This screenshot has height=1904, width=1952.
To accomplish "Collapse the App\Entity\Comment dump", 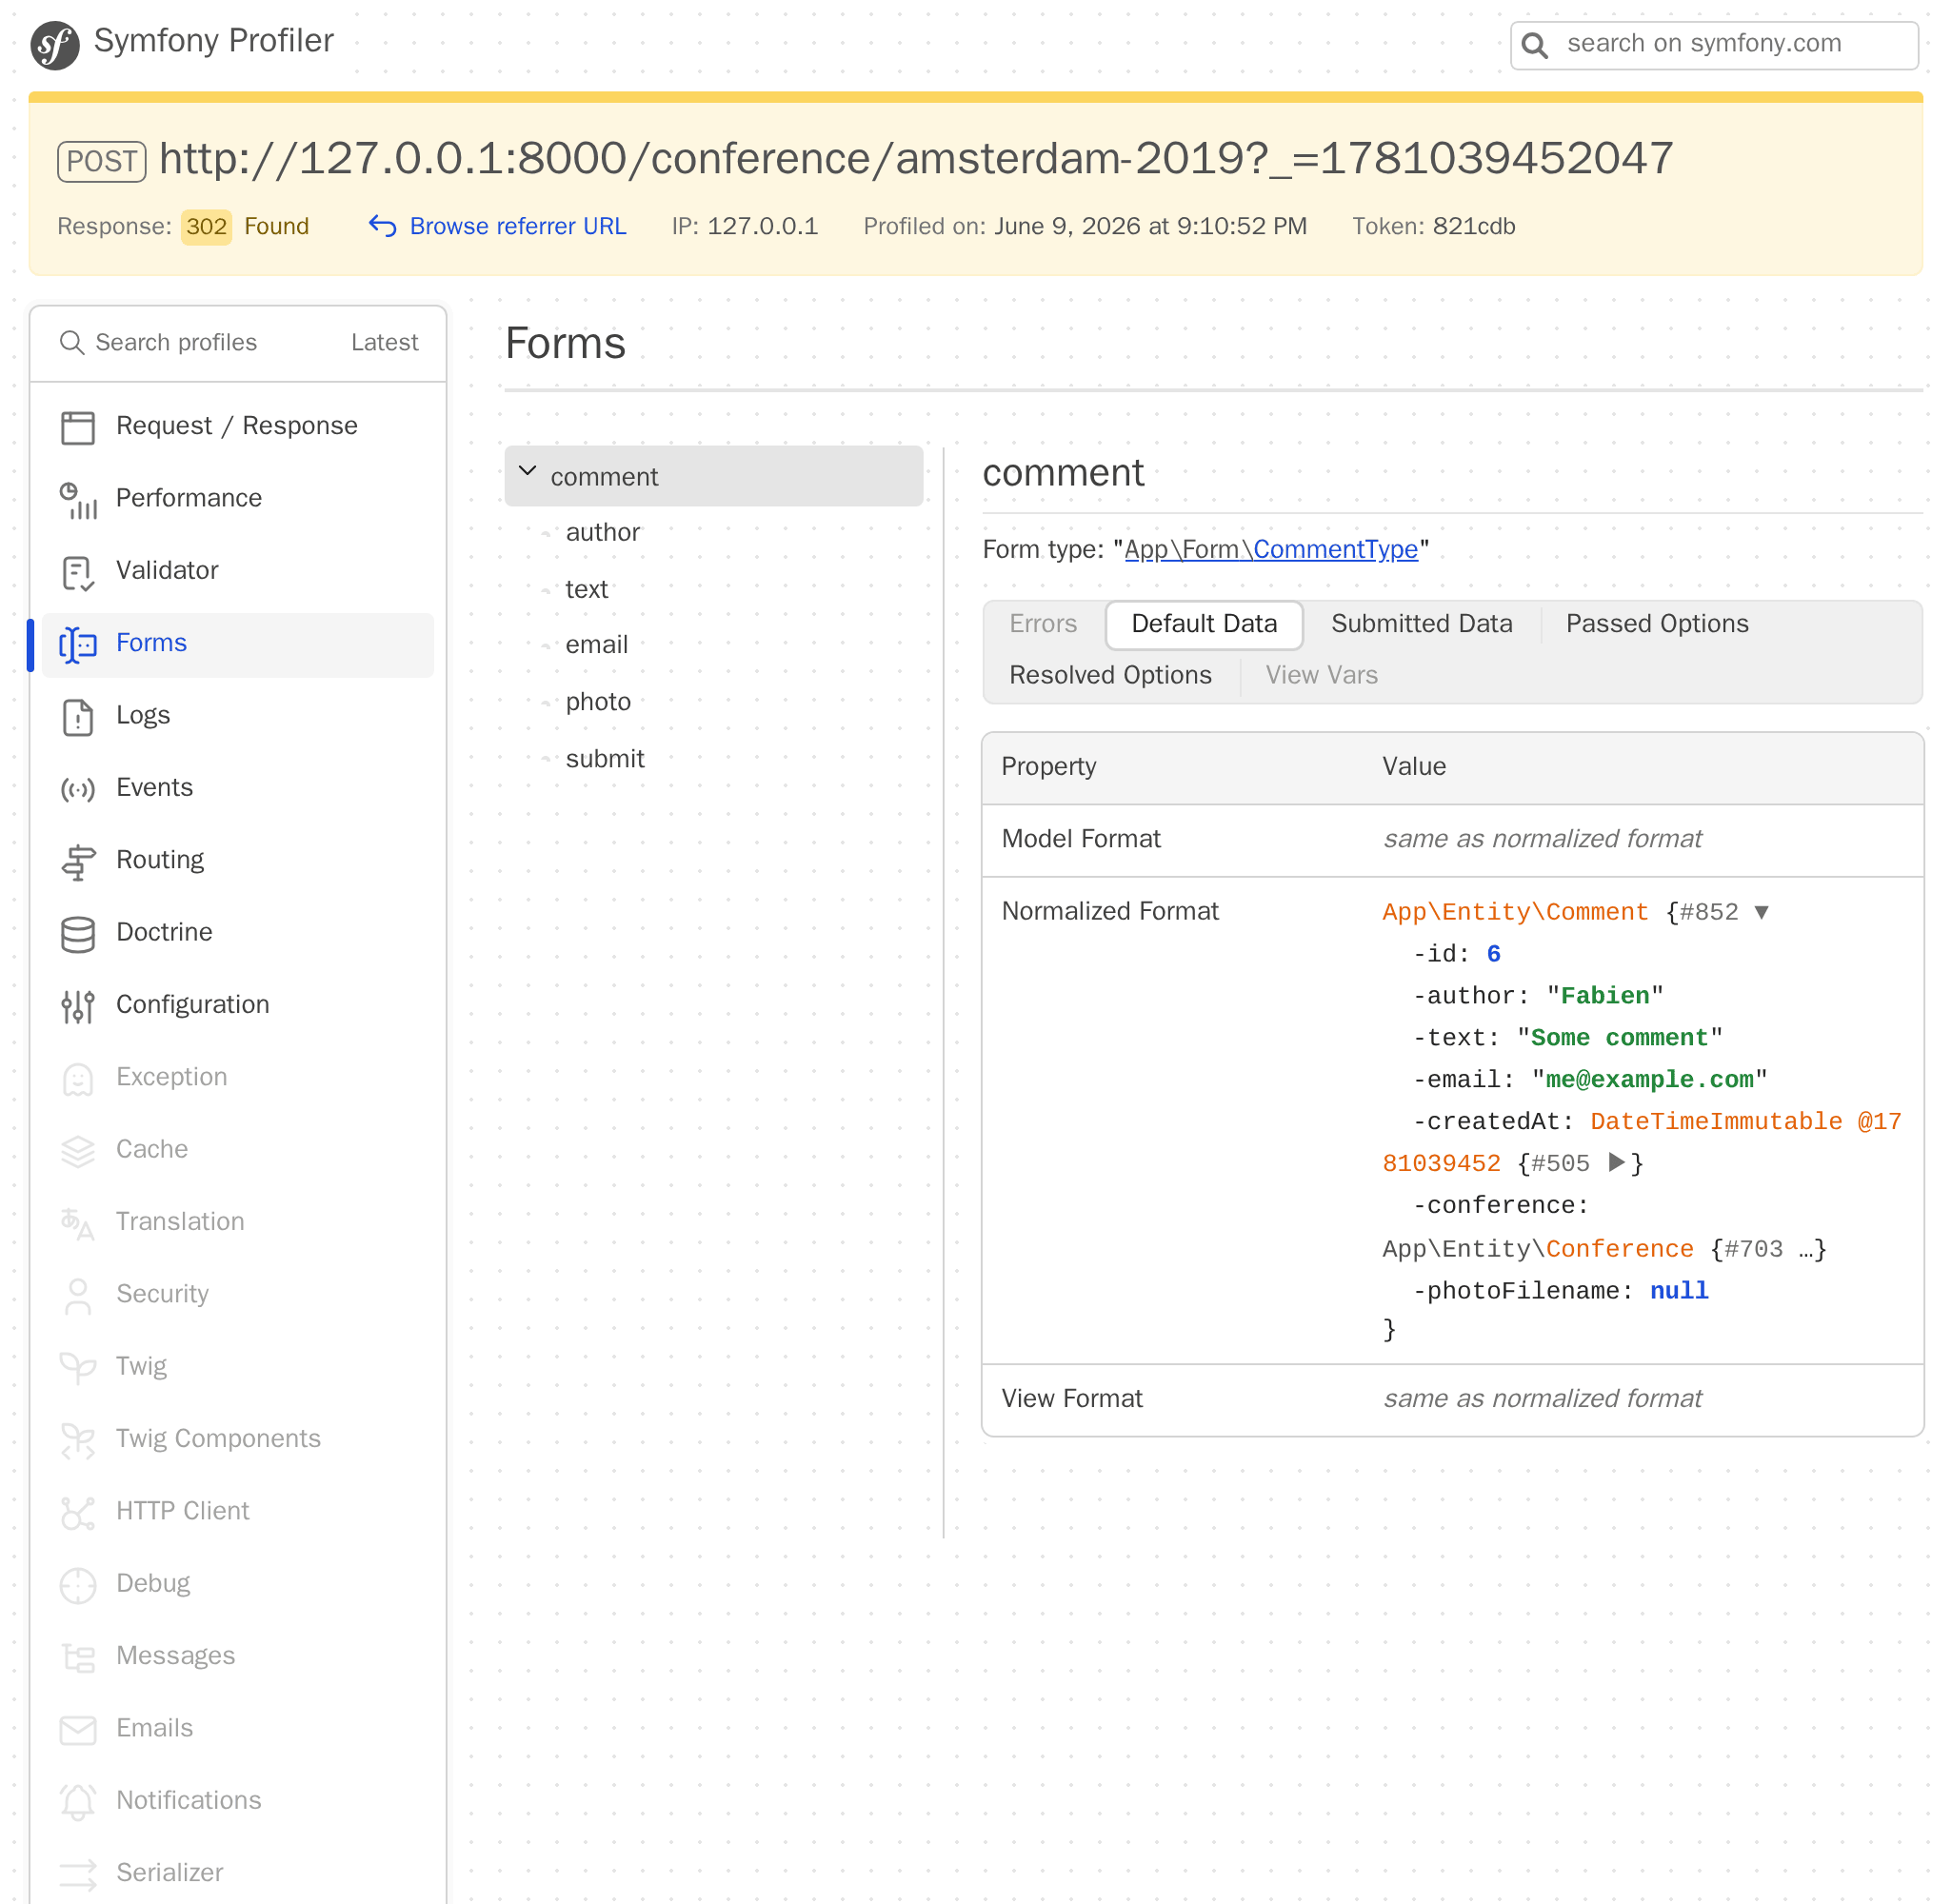I will pyautogui.click(x=1762, y=912).
